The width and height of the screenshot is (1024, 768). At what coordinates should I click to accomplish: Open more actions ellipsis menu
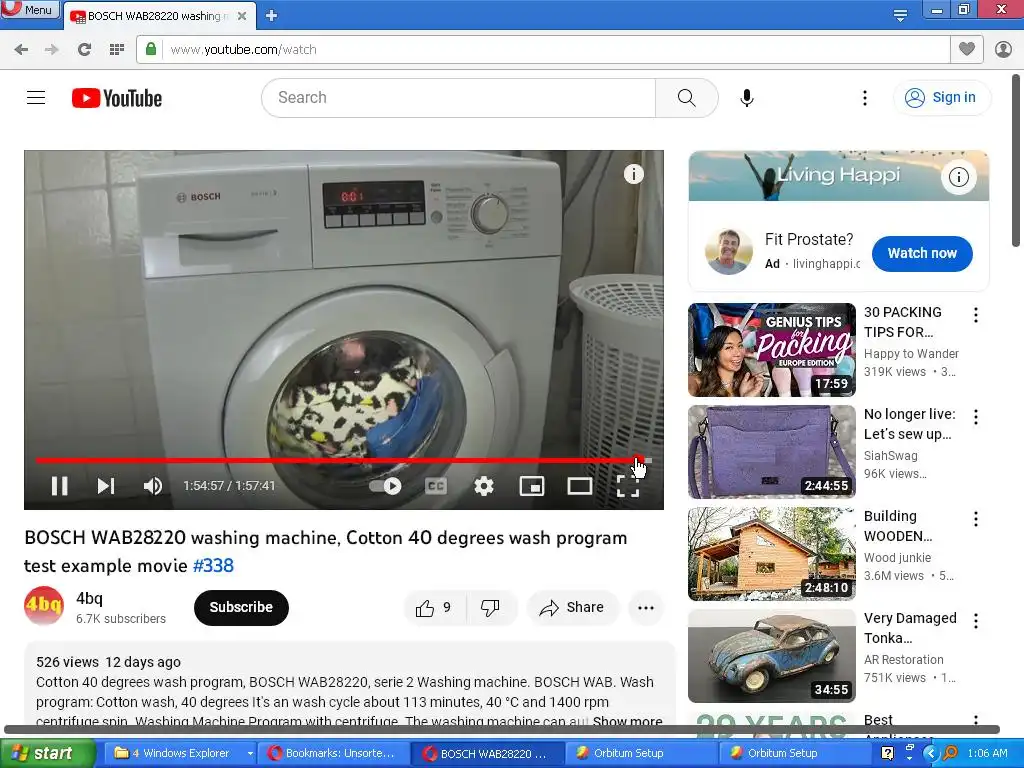click(646, 608)
